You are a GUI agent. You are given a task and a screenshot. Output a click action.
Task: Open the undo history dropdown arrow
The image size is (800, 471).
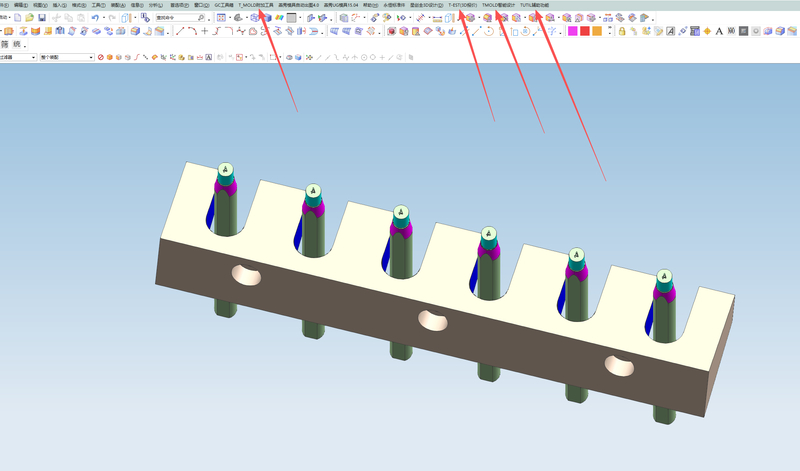[104, 18]
